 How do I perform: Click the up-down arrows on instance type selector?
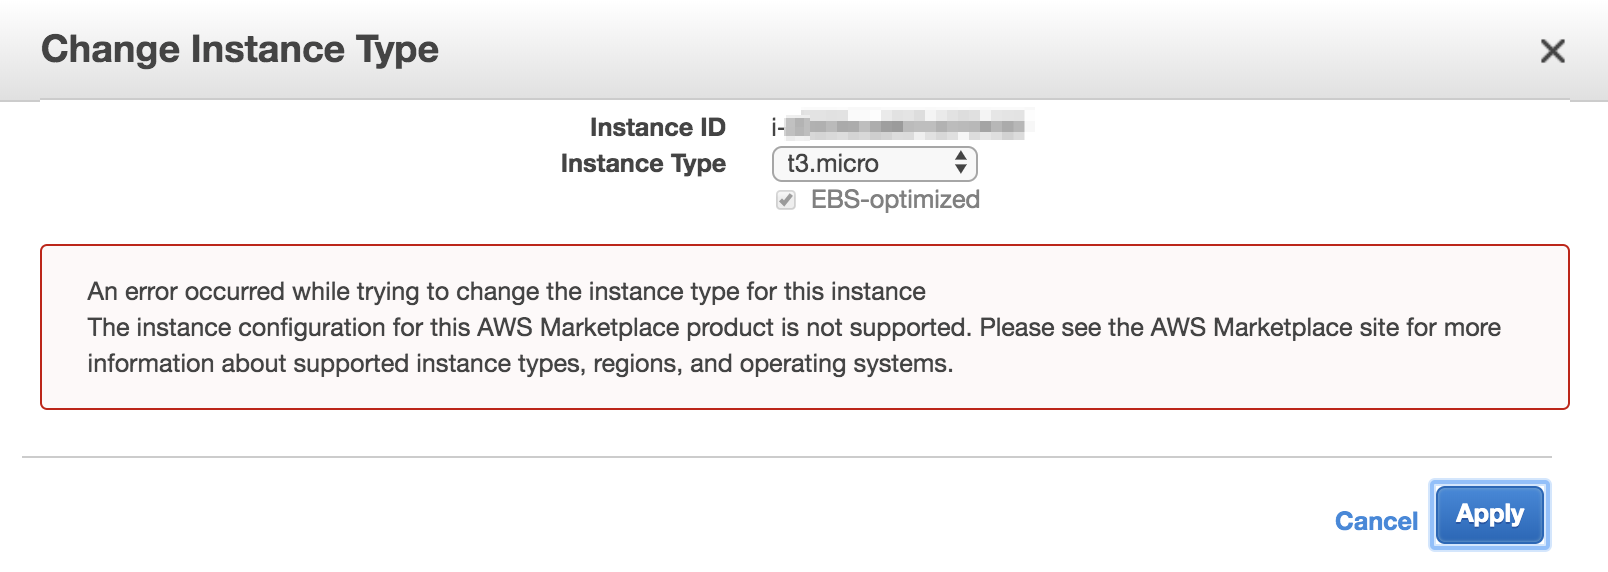point(960,163)
